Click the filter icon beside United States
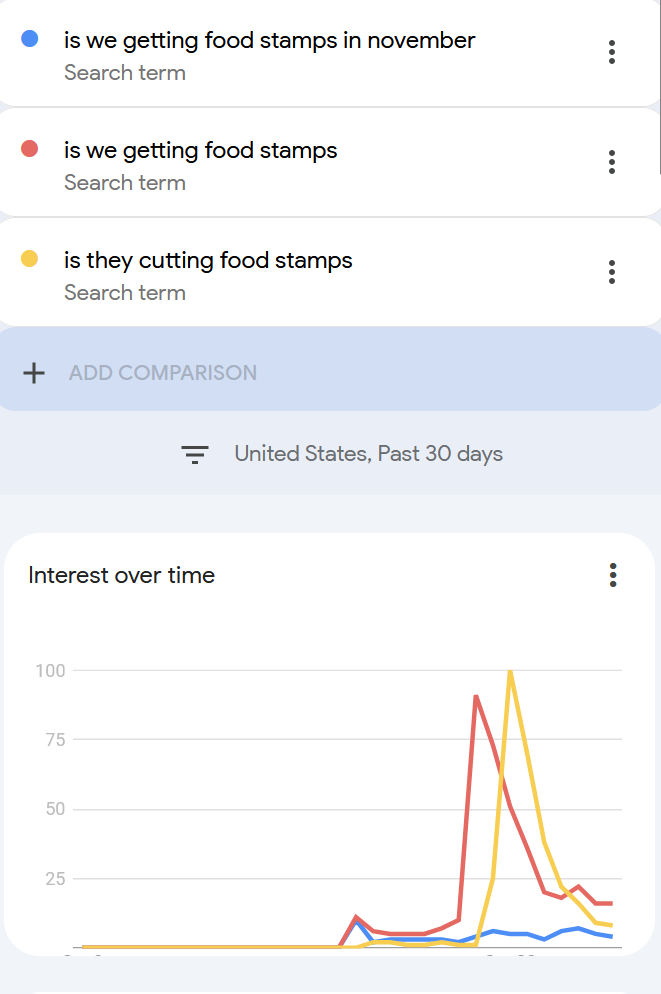 194,454
